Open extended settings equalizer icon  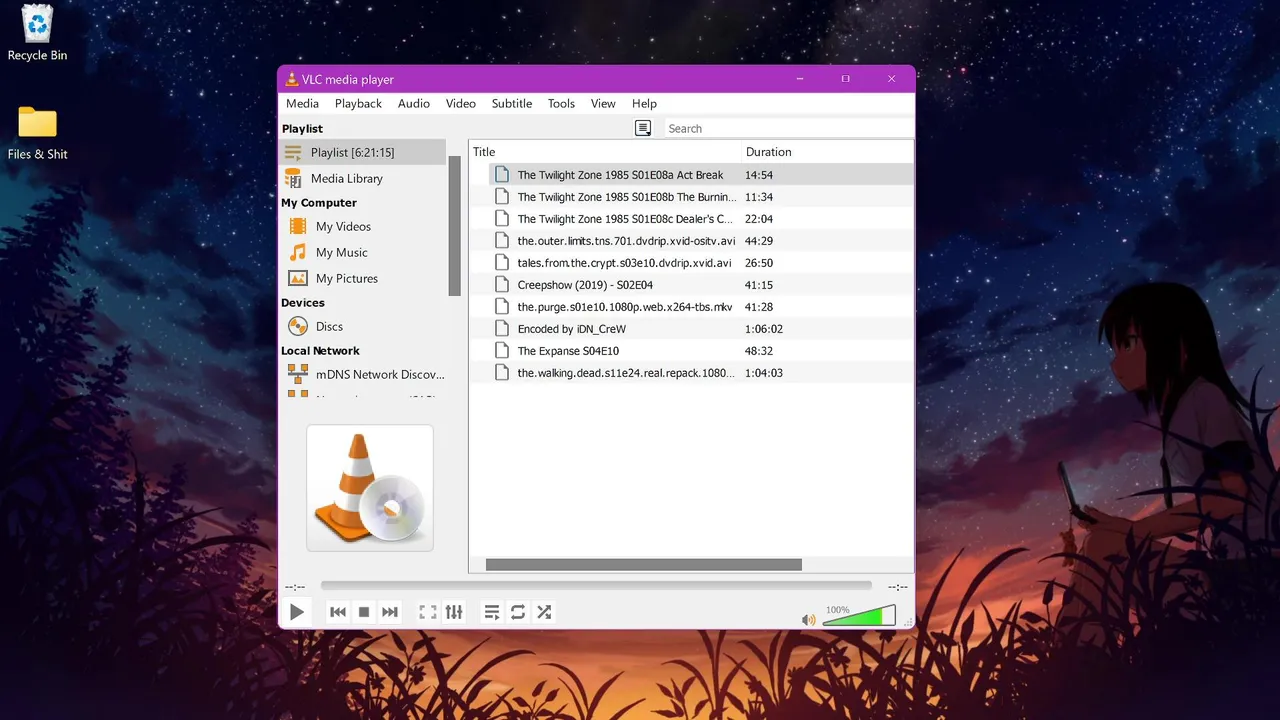[454, 612]
